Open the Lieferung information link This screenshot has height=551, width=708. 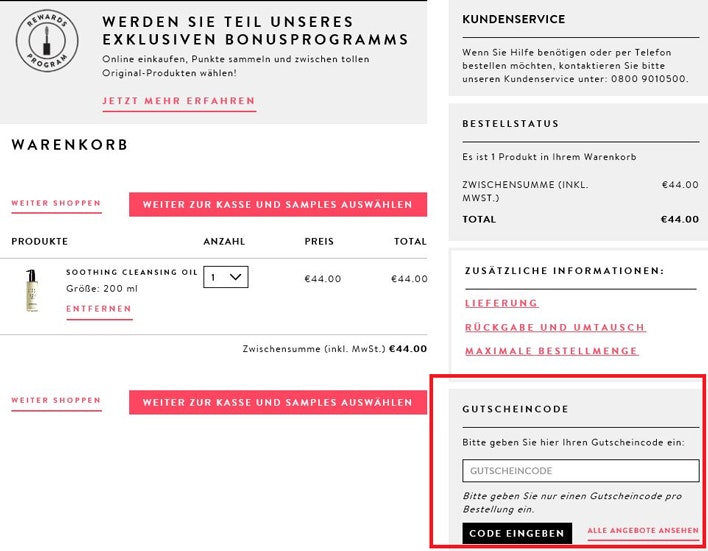[x=501, y=303]
